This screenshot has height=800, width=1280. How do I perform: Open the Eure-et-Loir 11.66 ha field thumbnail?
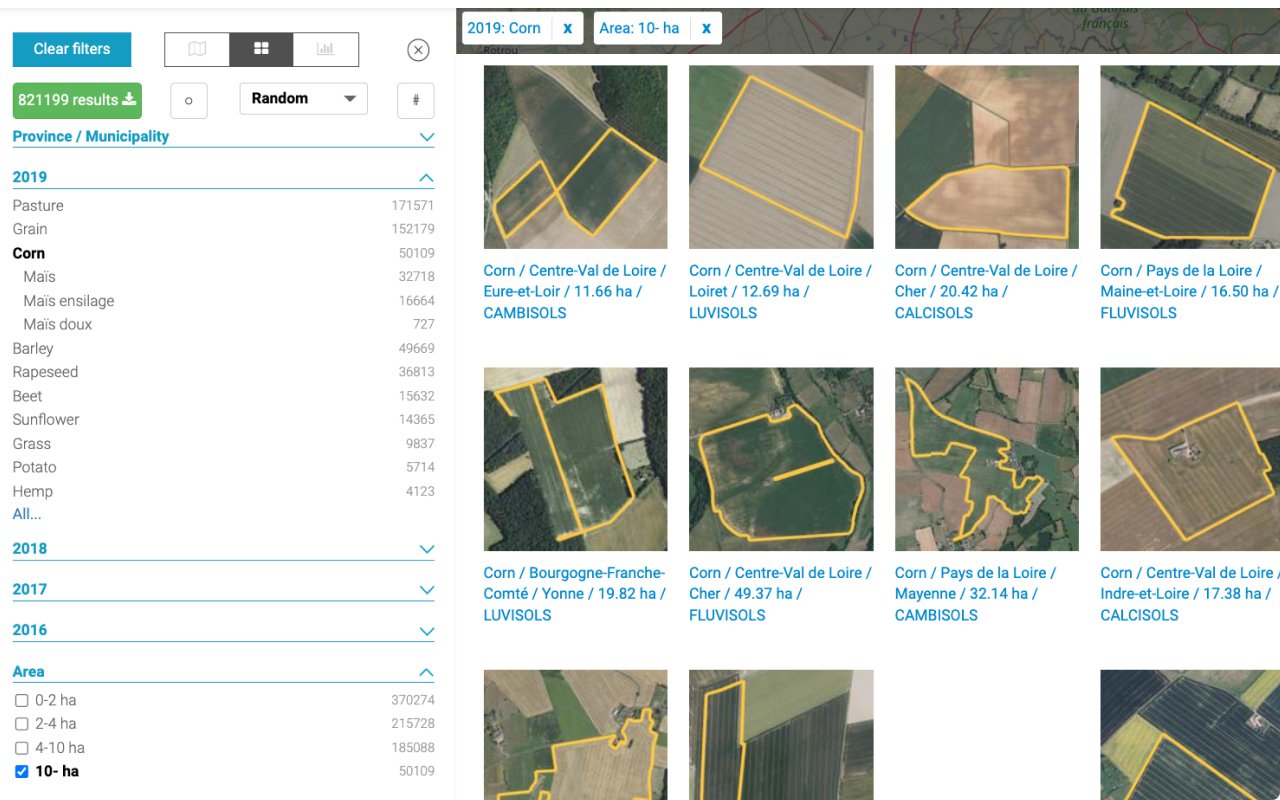[575, 157]
